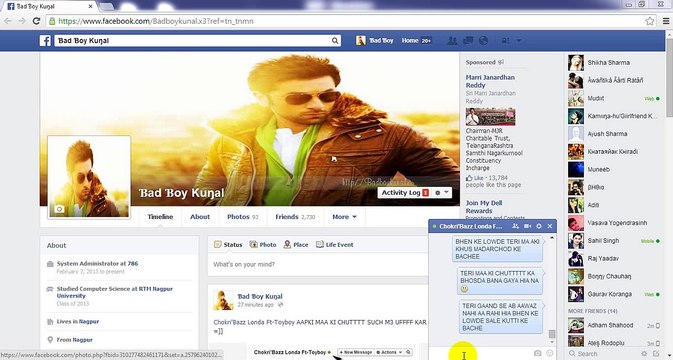Open Join My Dell Rewards ad link
The width and height of the screenshot is (673, 360).
[x=484, y=207]
